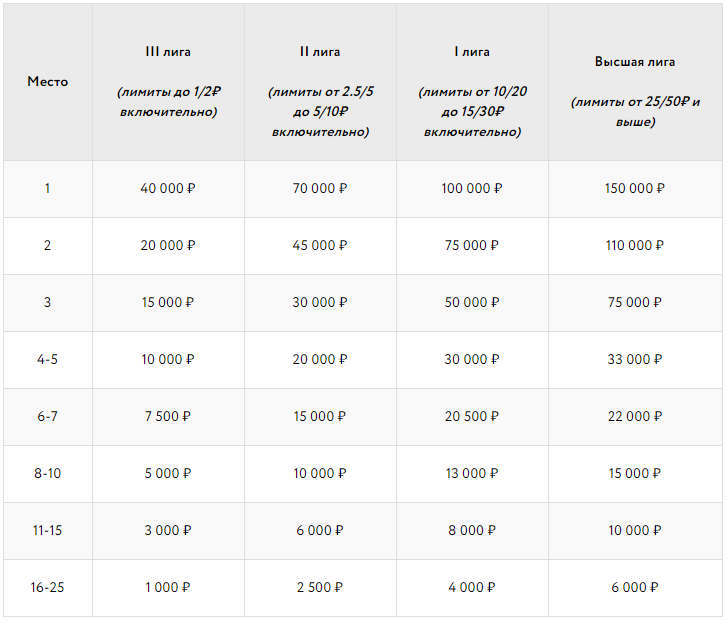Click the 20 500 ₽ prize cell
The width and height of the screenshot is (727, 622).
coord(471,416)
